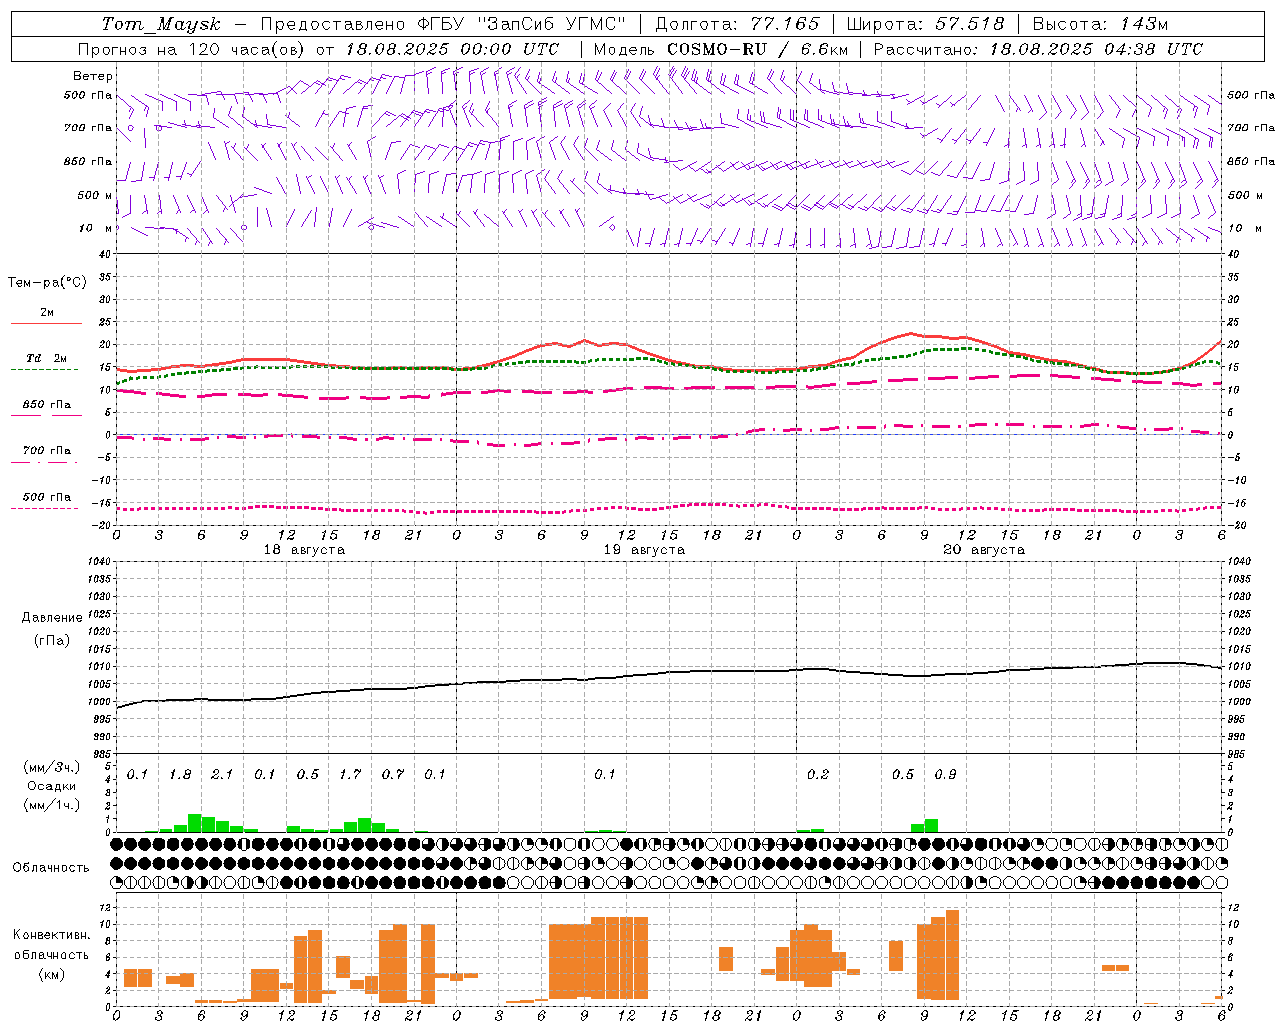
Task: Click the 0.7 precipitation value
Action: 393,775
